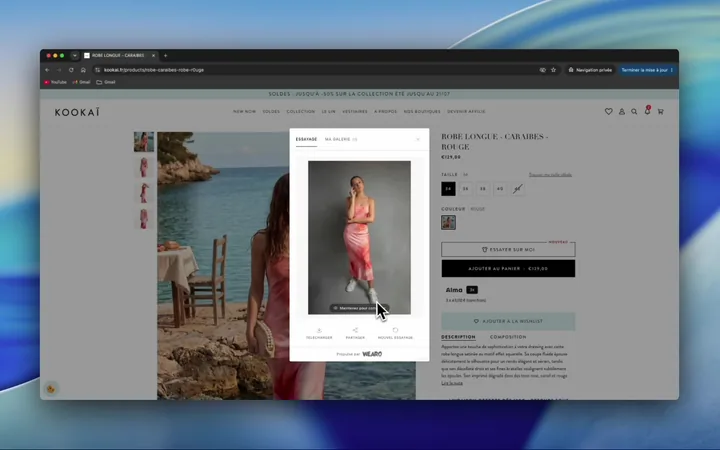Screen dimensions: 720x450
Task: Reload the browser page
Action: coord(71,70)
